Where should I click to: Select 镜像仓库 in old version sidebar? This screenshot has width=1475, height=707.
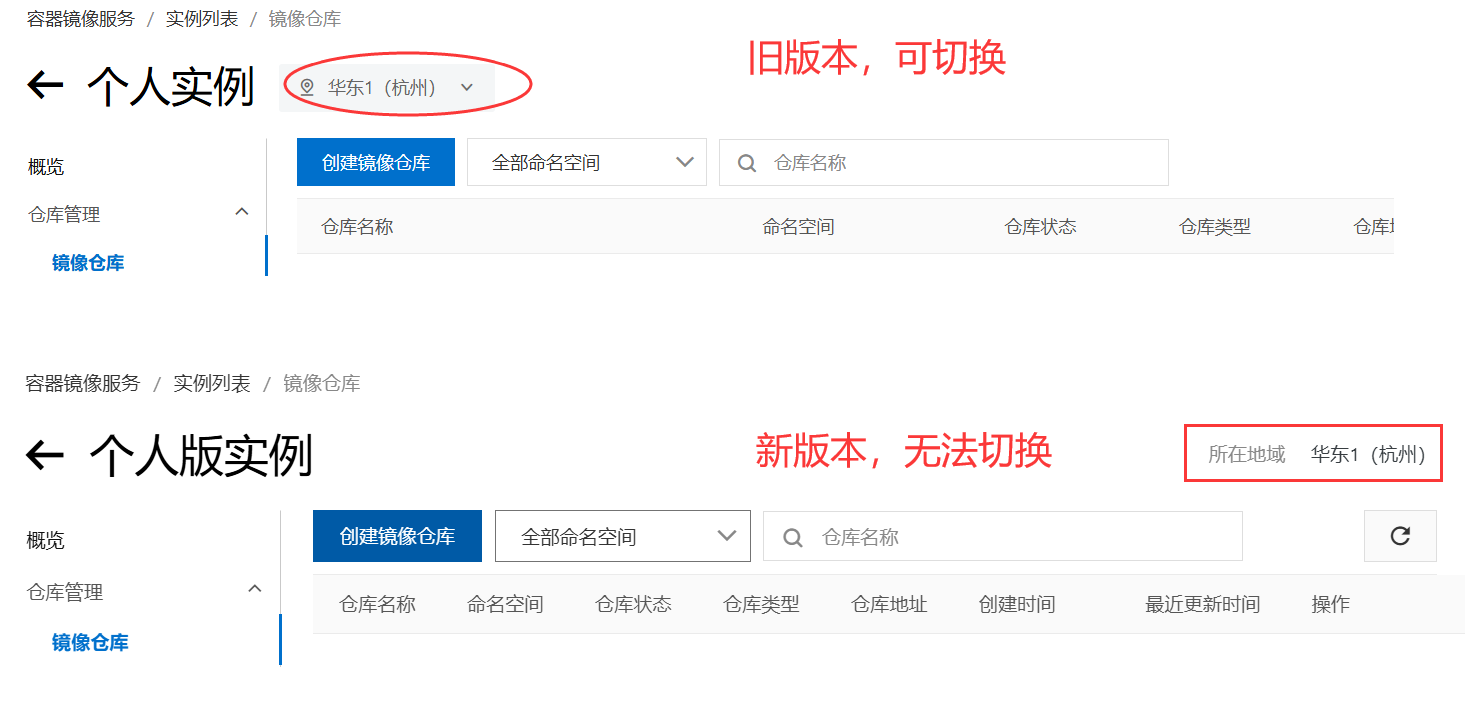point(88,263)
